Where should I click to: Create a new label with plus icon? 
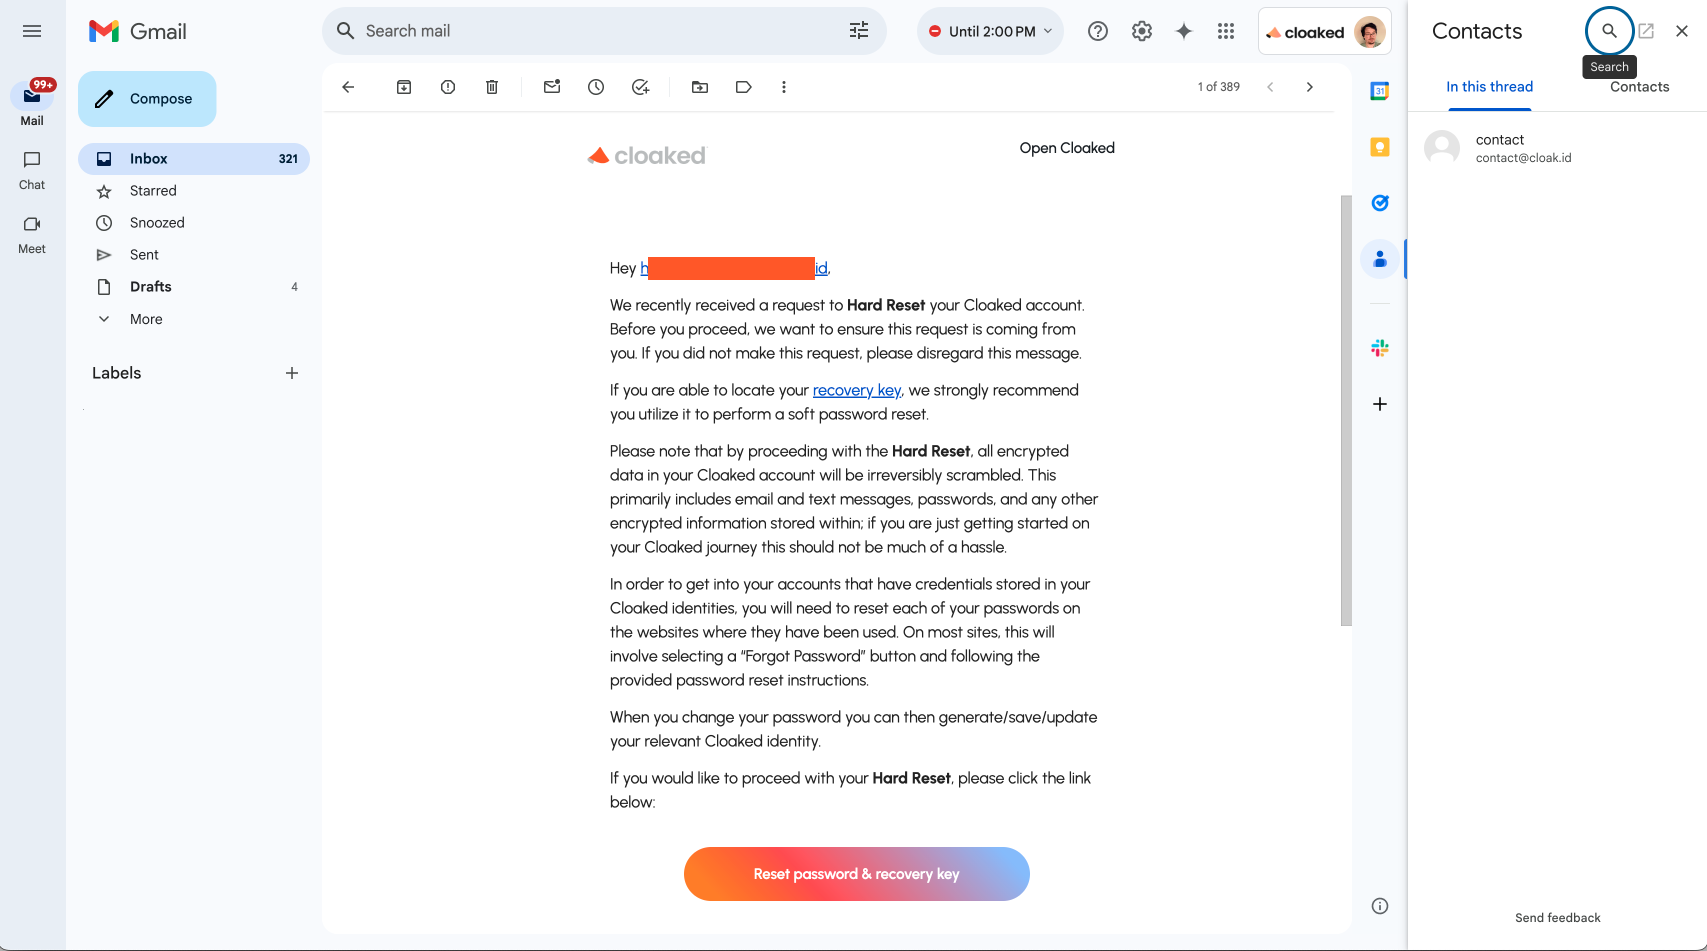pos(292,373)
